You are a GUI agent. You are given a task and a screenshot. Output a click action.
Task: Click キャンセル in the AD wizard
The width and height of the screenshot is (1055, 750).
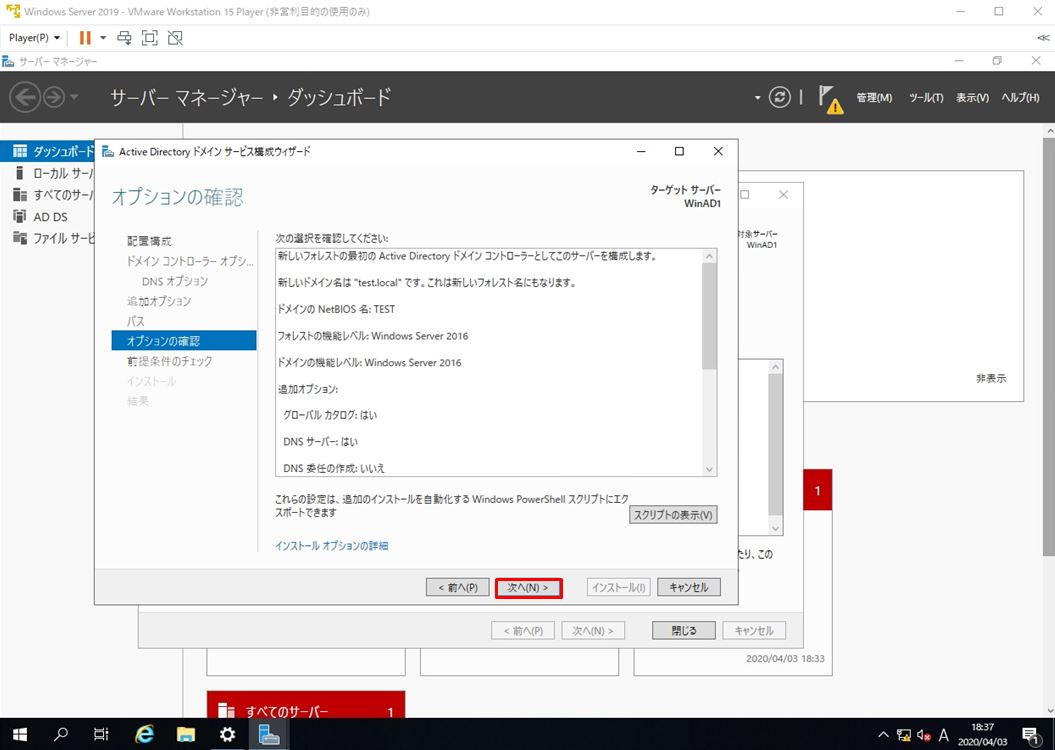[x=689, y=587]
